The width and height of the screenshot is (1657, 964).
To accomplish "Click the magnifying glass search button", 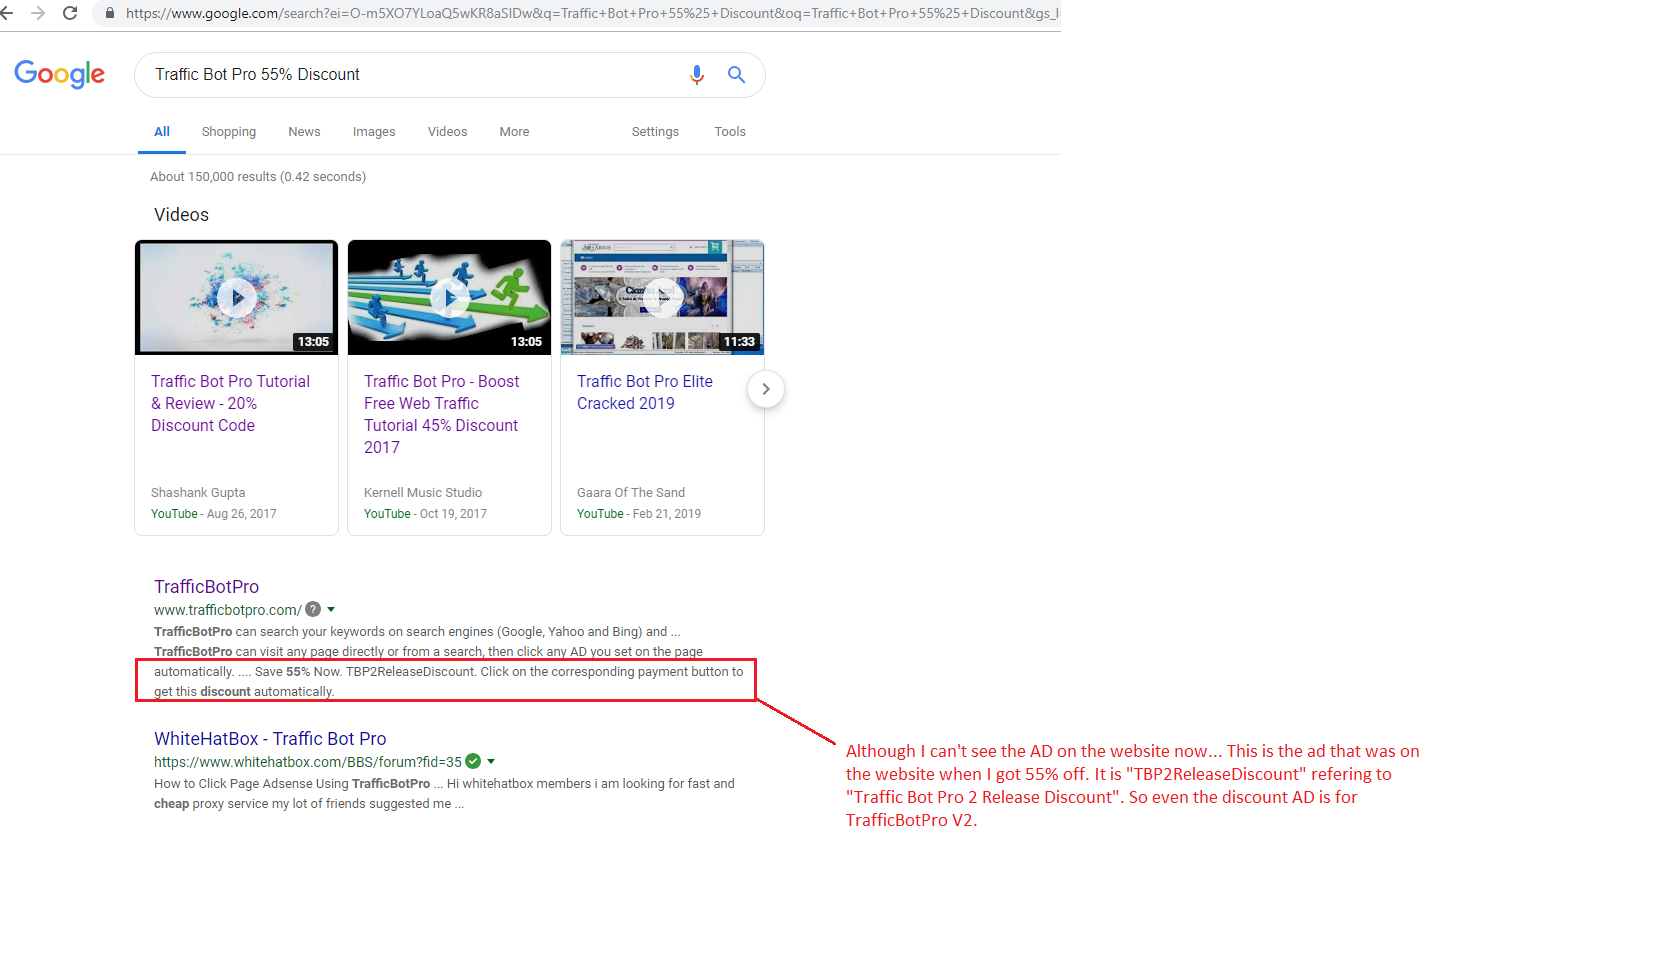I will tap(736, 75).
